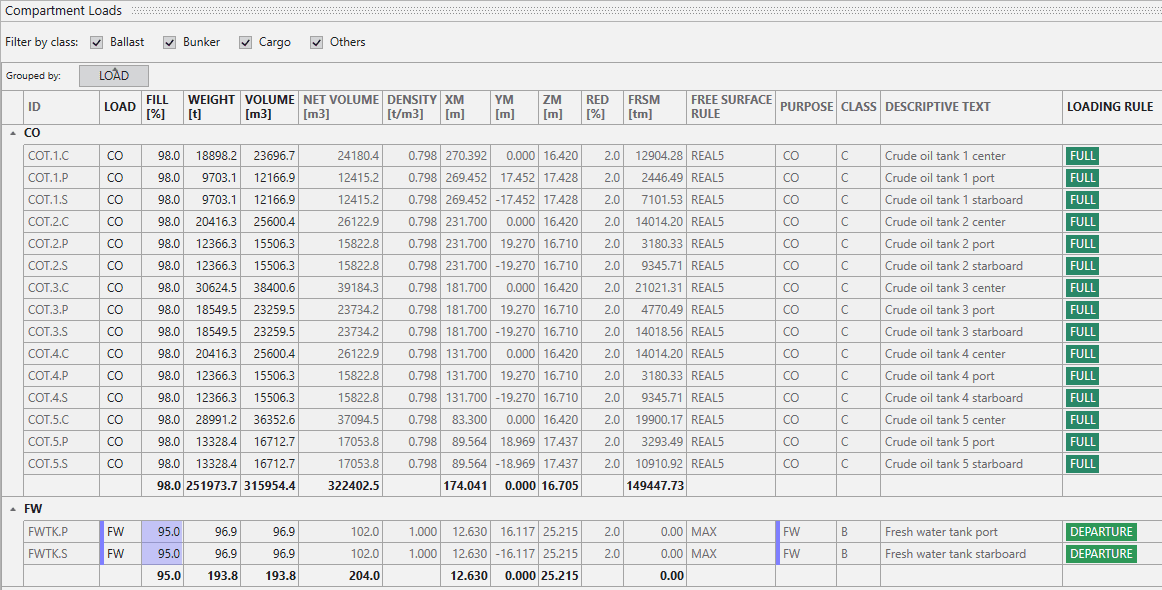The image size is (1162, 590).
Task: Click the description 'Fresh water tank starboard'
Action: tap(955, 554)
